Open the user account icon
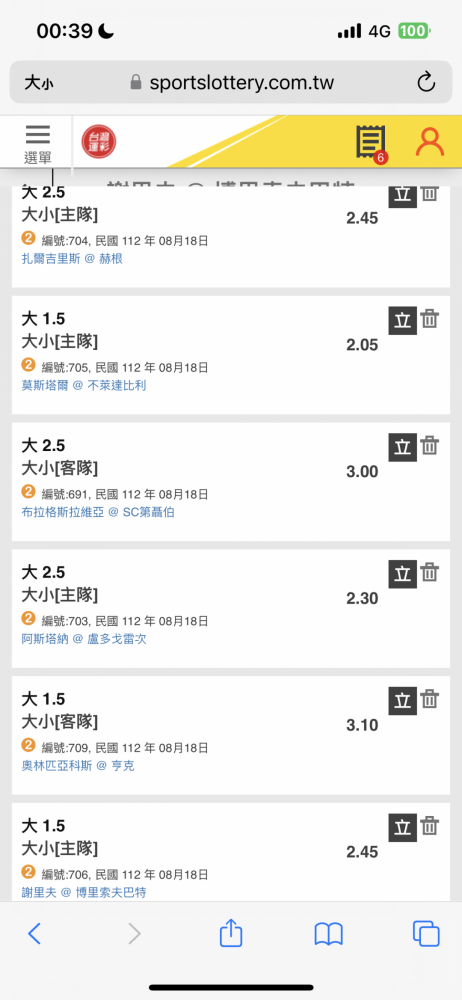 pyautogui.click(x=429, y=142)
